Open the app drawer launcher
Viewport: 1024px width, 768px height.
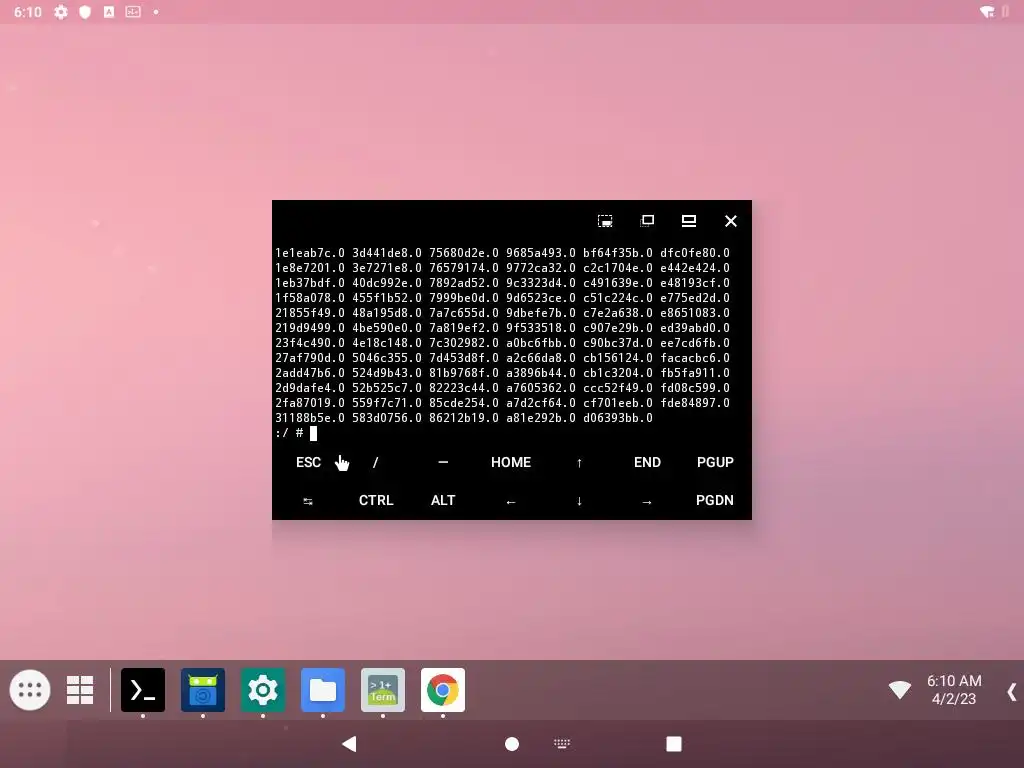point(30,690)
